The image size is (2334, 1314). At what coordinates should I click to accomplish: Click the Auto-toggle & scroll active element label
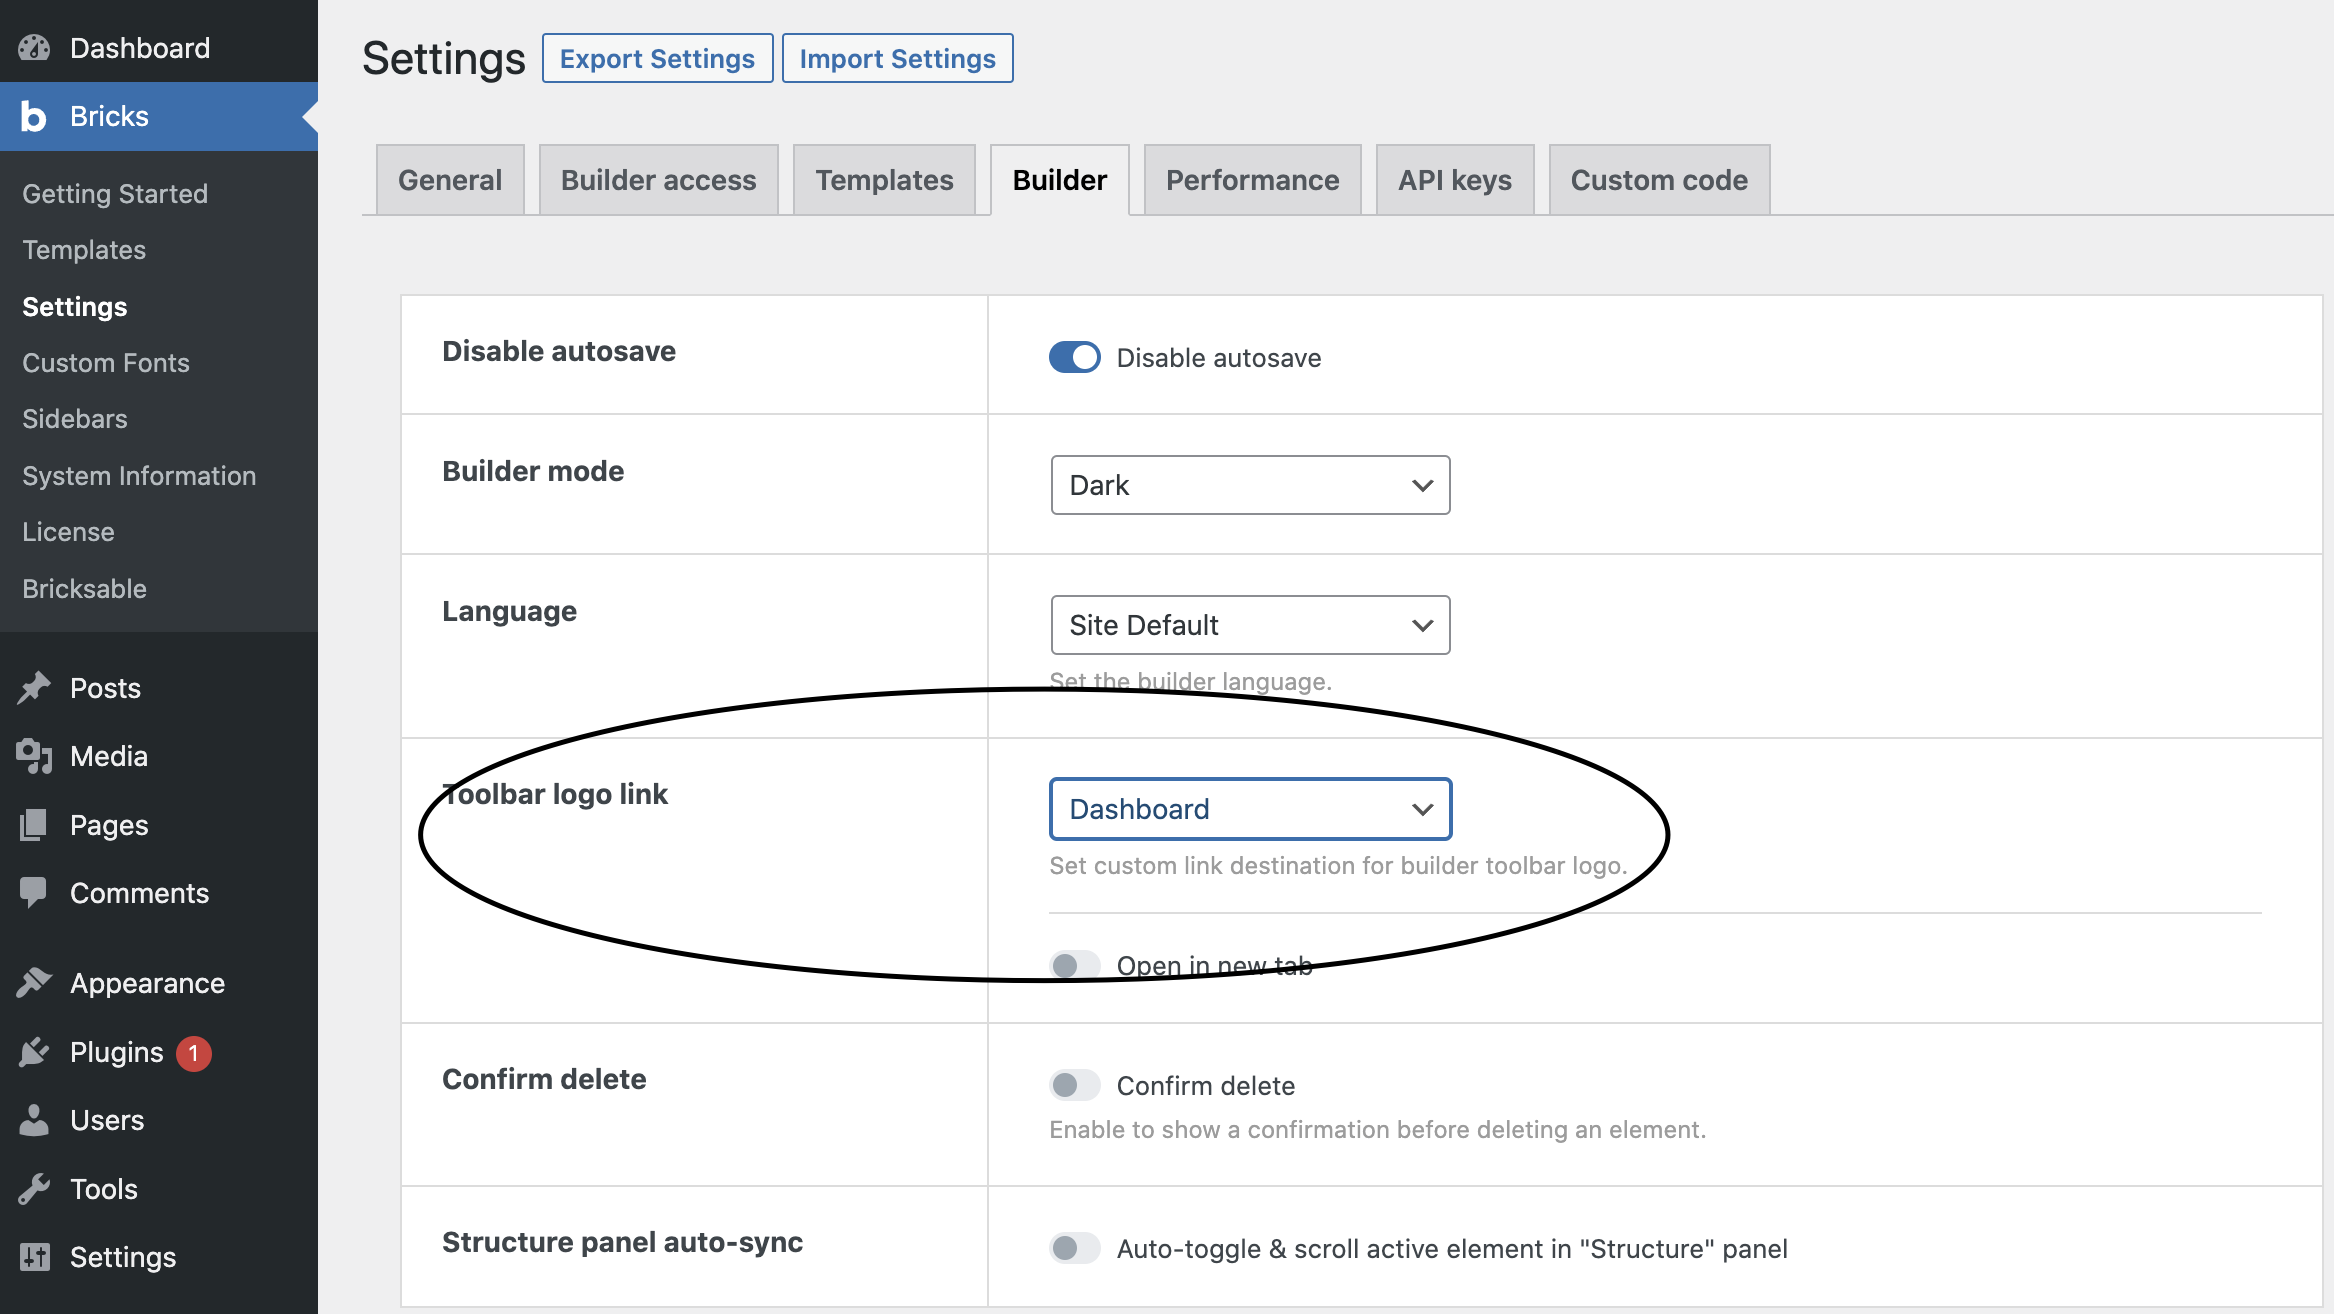(x=1452, y=1249)
